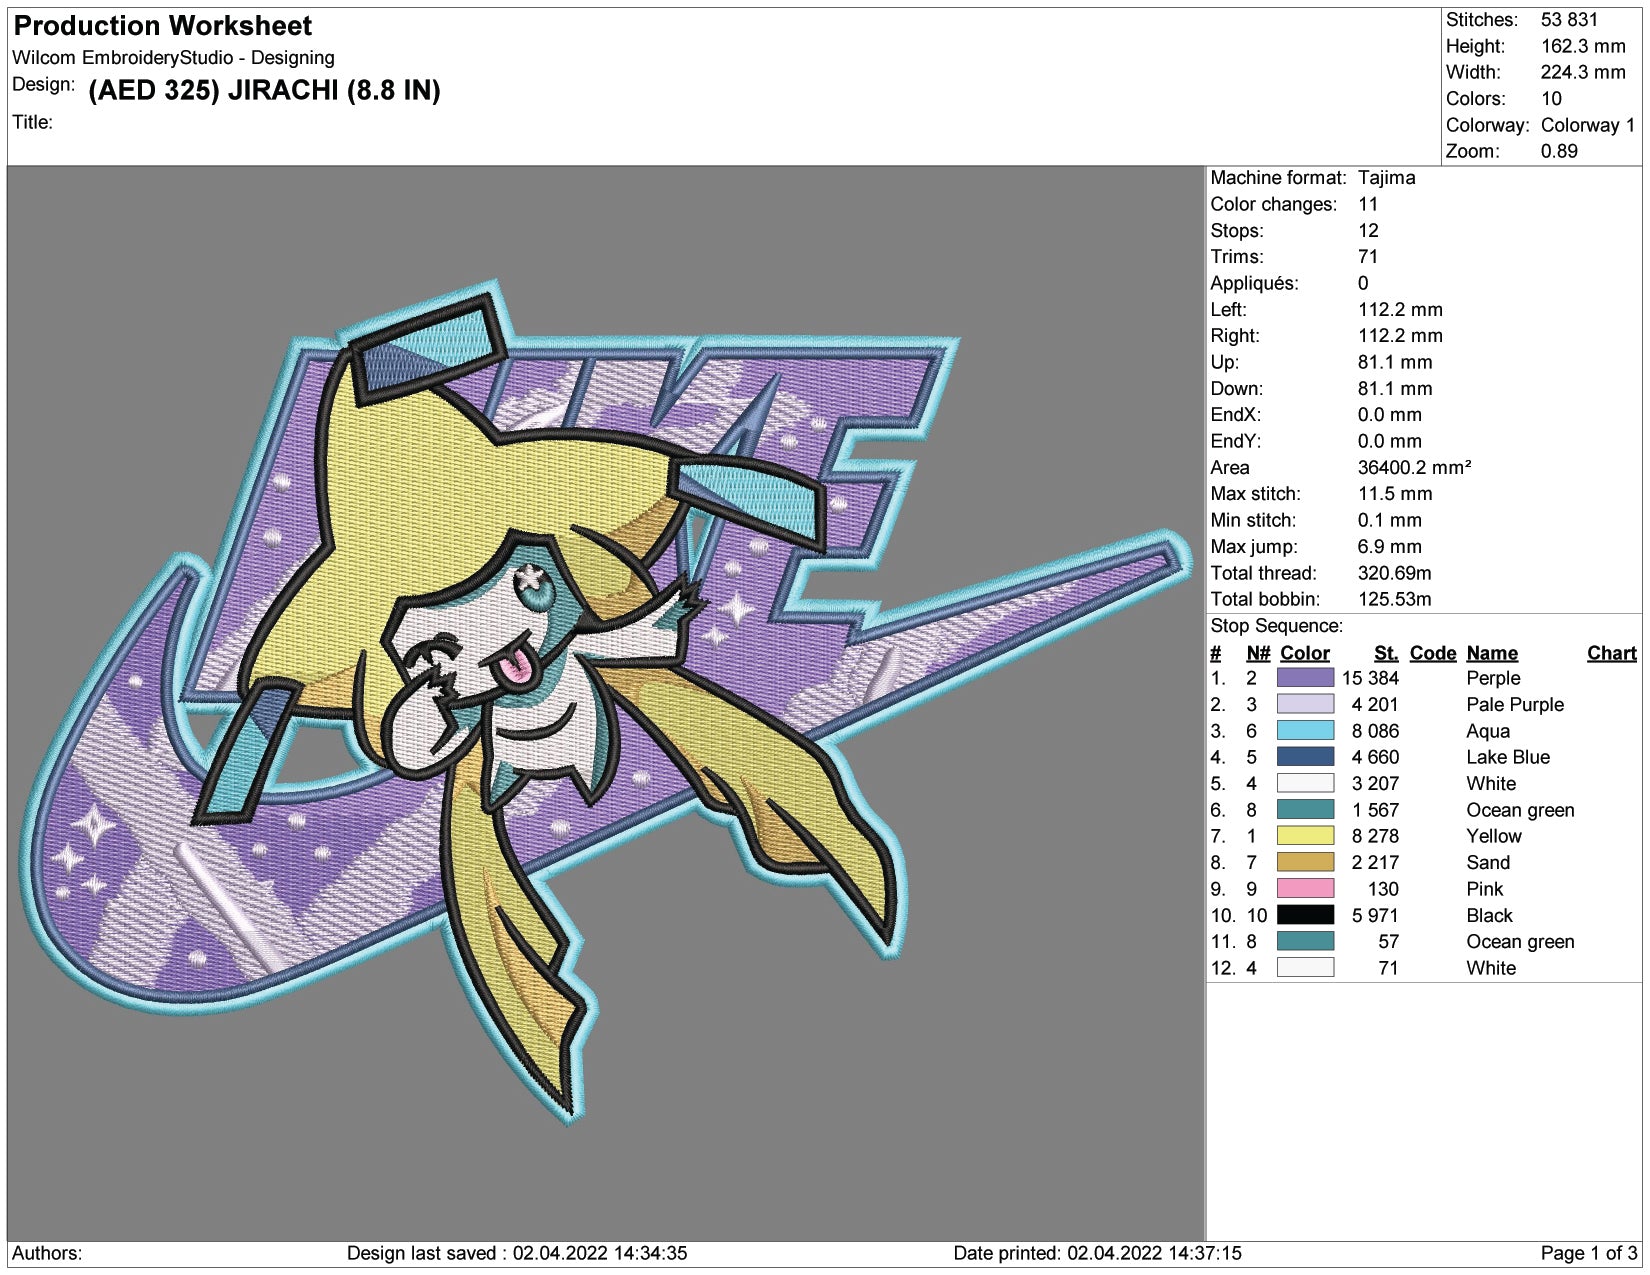The height and width of the screenshot is (1275, 1650).
Task: Click the Height value '162.3 mm'
Action: click(x=1583, y=46)
